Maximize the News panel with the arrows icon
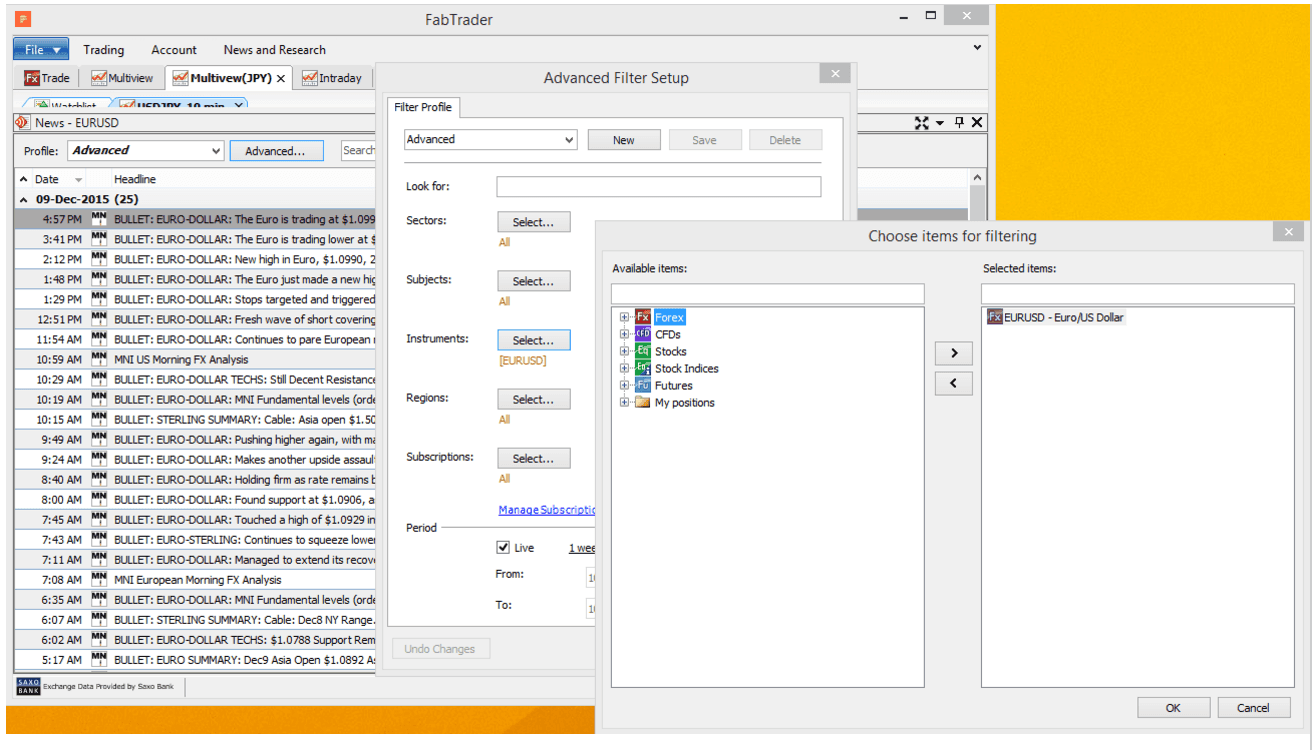The width and height of the screenshot is (1314, 750). 922,122
